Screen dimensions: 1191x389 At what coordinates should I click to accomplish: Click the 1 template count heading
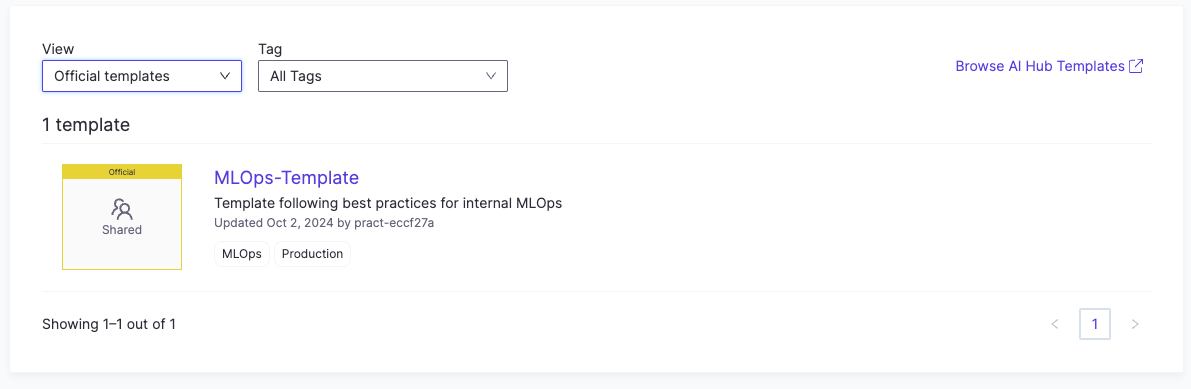click(86, 125)
